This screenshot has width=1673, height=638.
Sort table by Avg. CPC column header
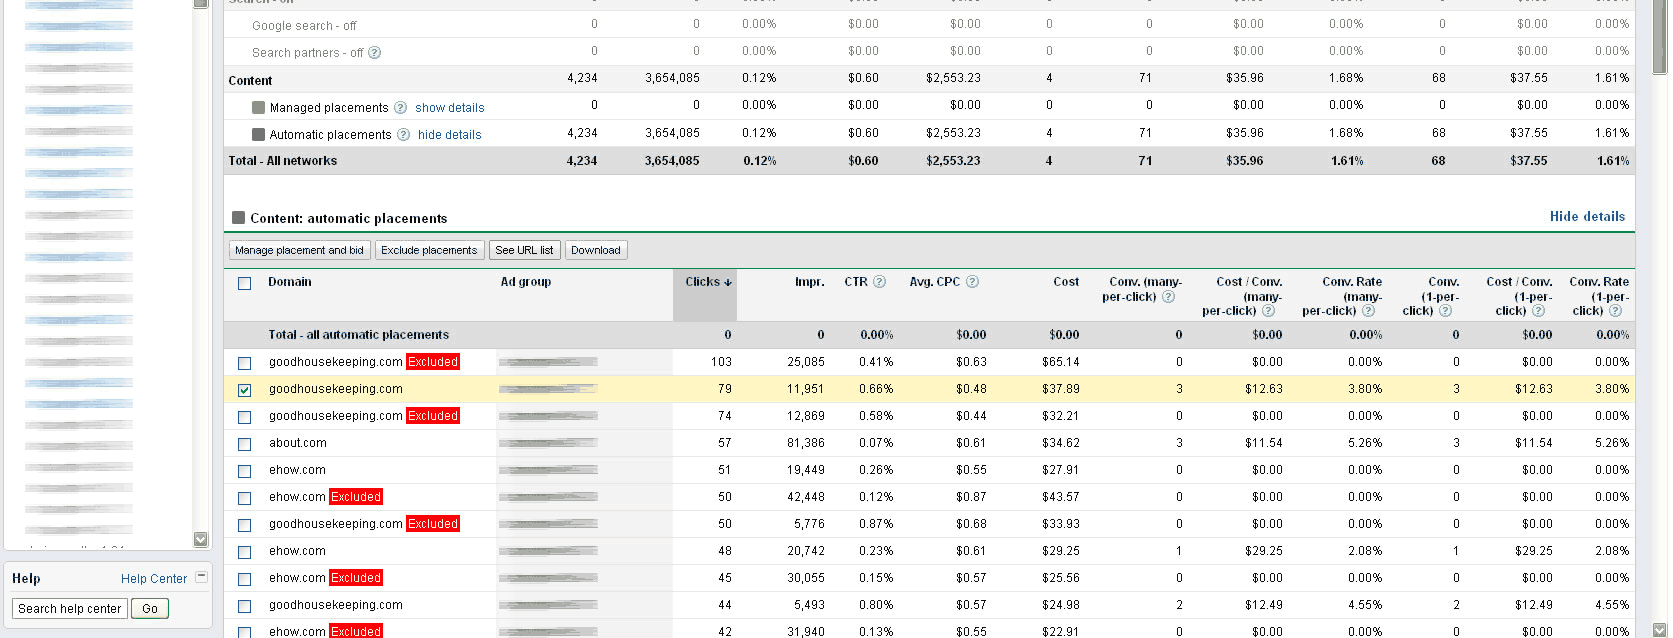click(x=935, y=282)
